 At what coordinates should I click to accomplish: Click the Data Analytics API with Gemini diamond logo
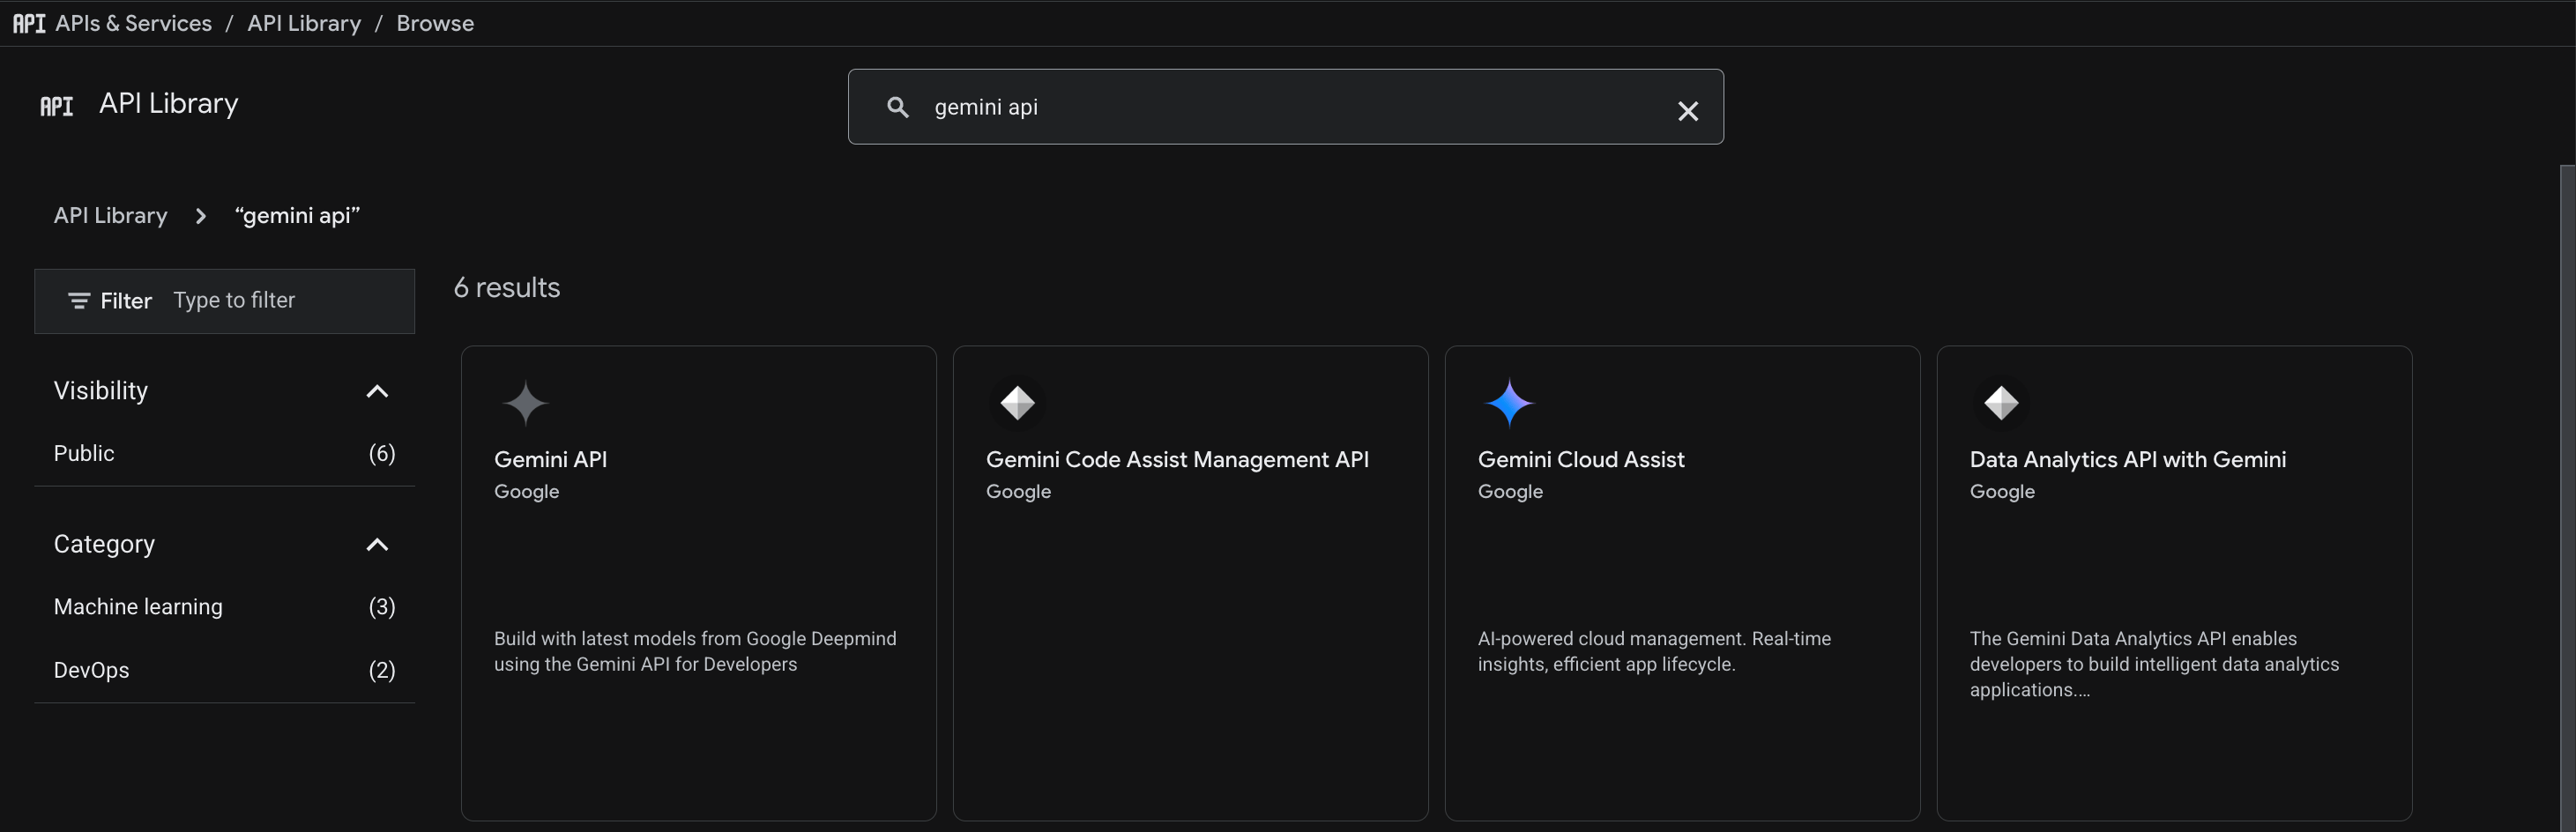tap(2001, 403)
